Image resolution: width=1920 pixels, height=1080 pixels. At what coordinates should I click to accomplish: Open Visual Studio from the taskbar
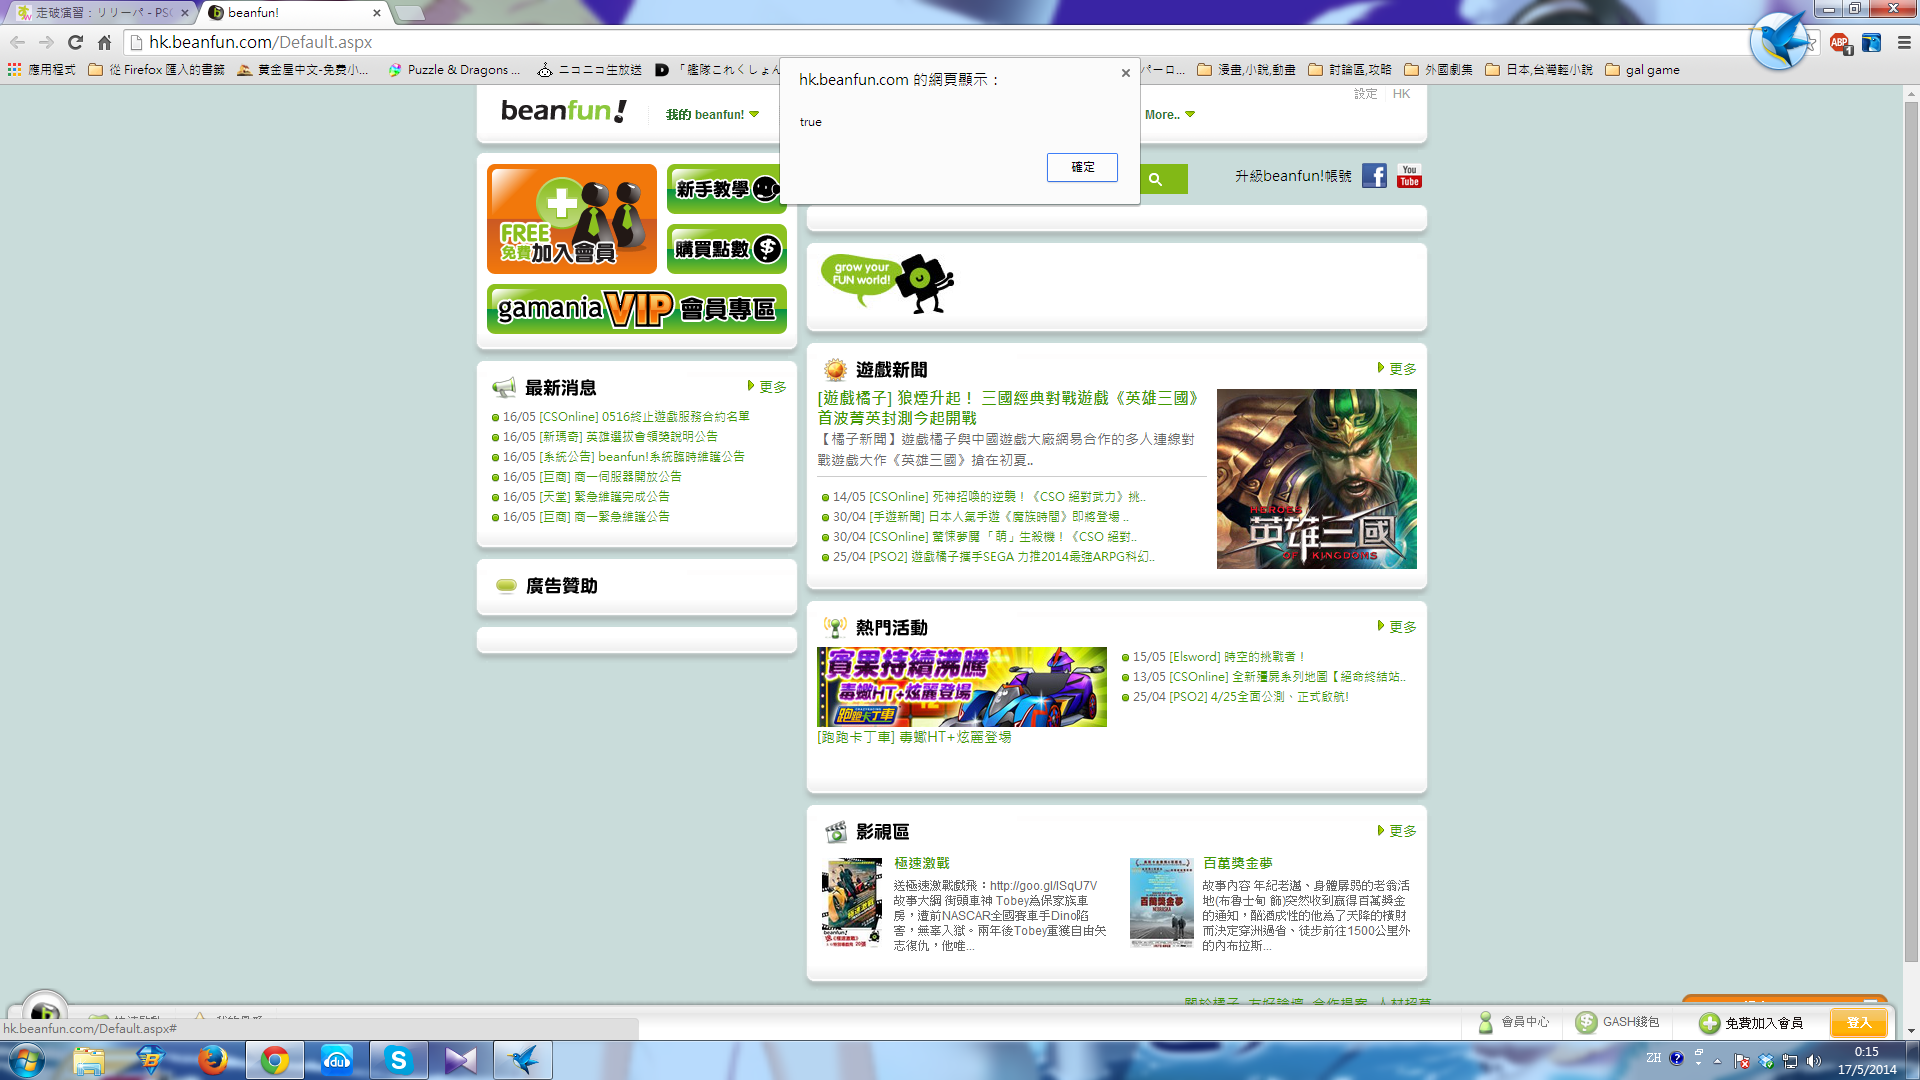tap(460, 1060)
